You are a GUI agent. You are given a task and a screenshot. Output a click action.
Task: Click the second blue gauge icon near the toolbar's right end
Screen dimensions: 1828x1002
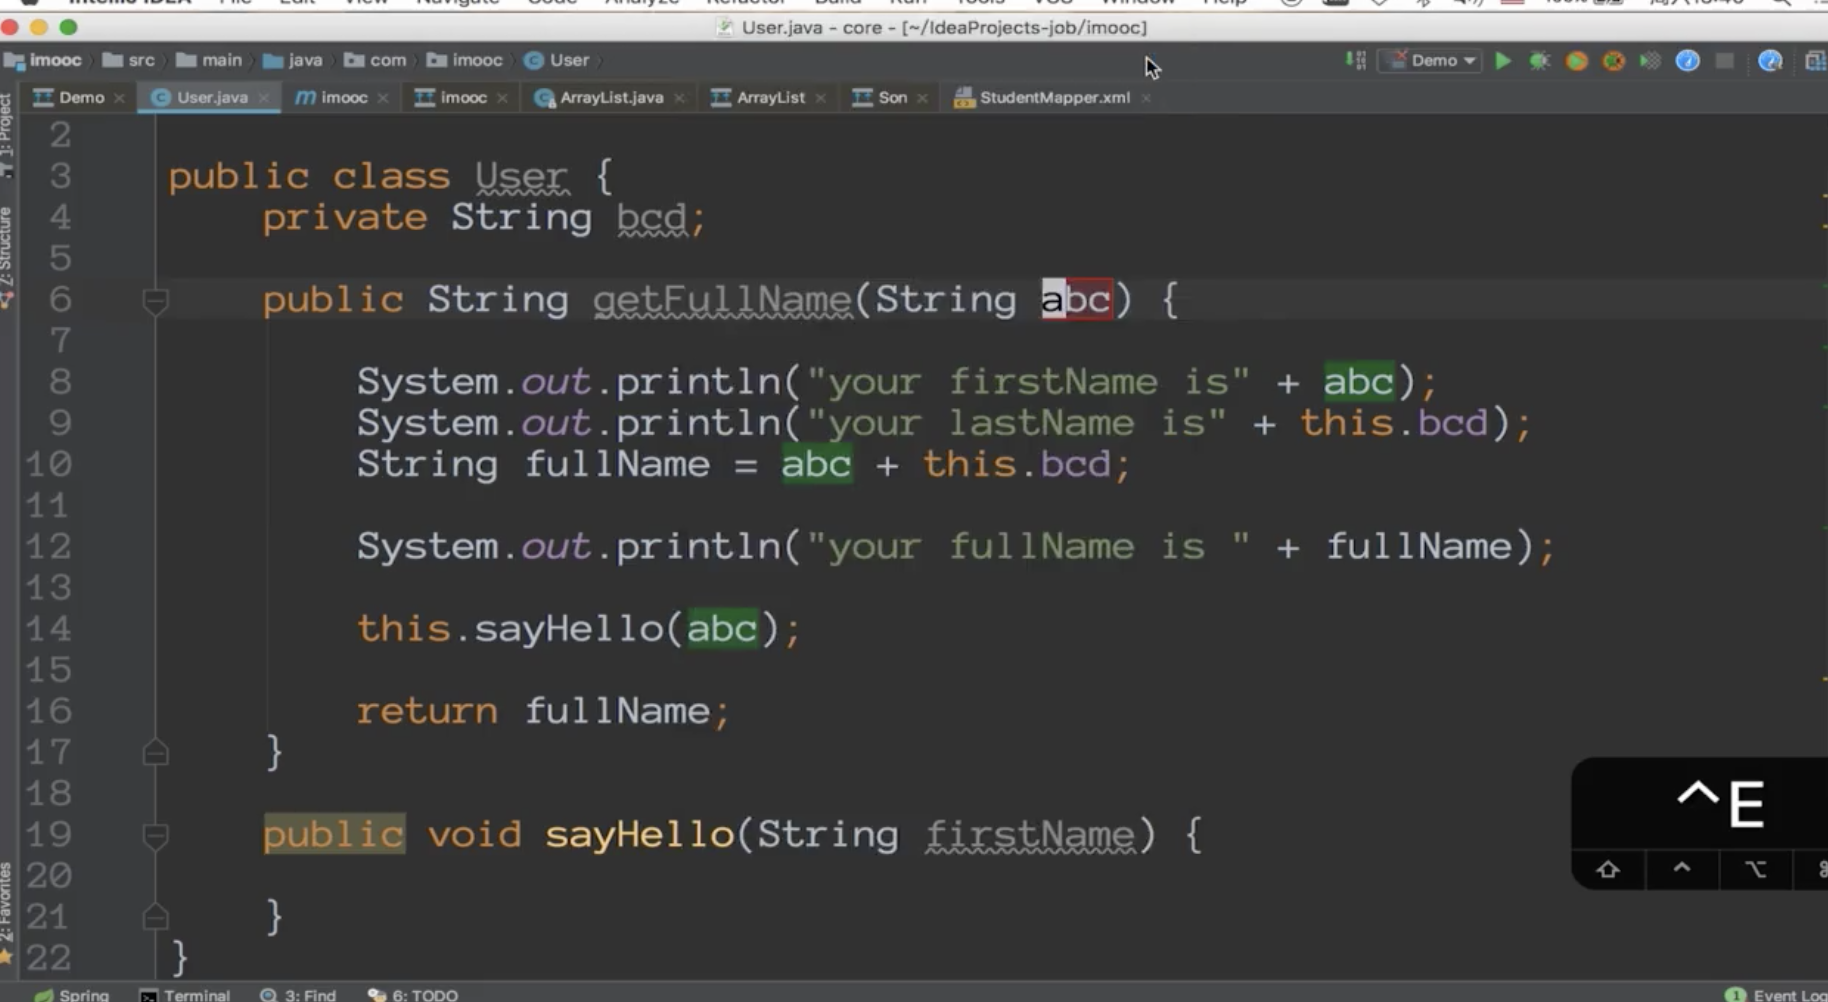[1770, 61]
